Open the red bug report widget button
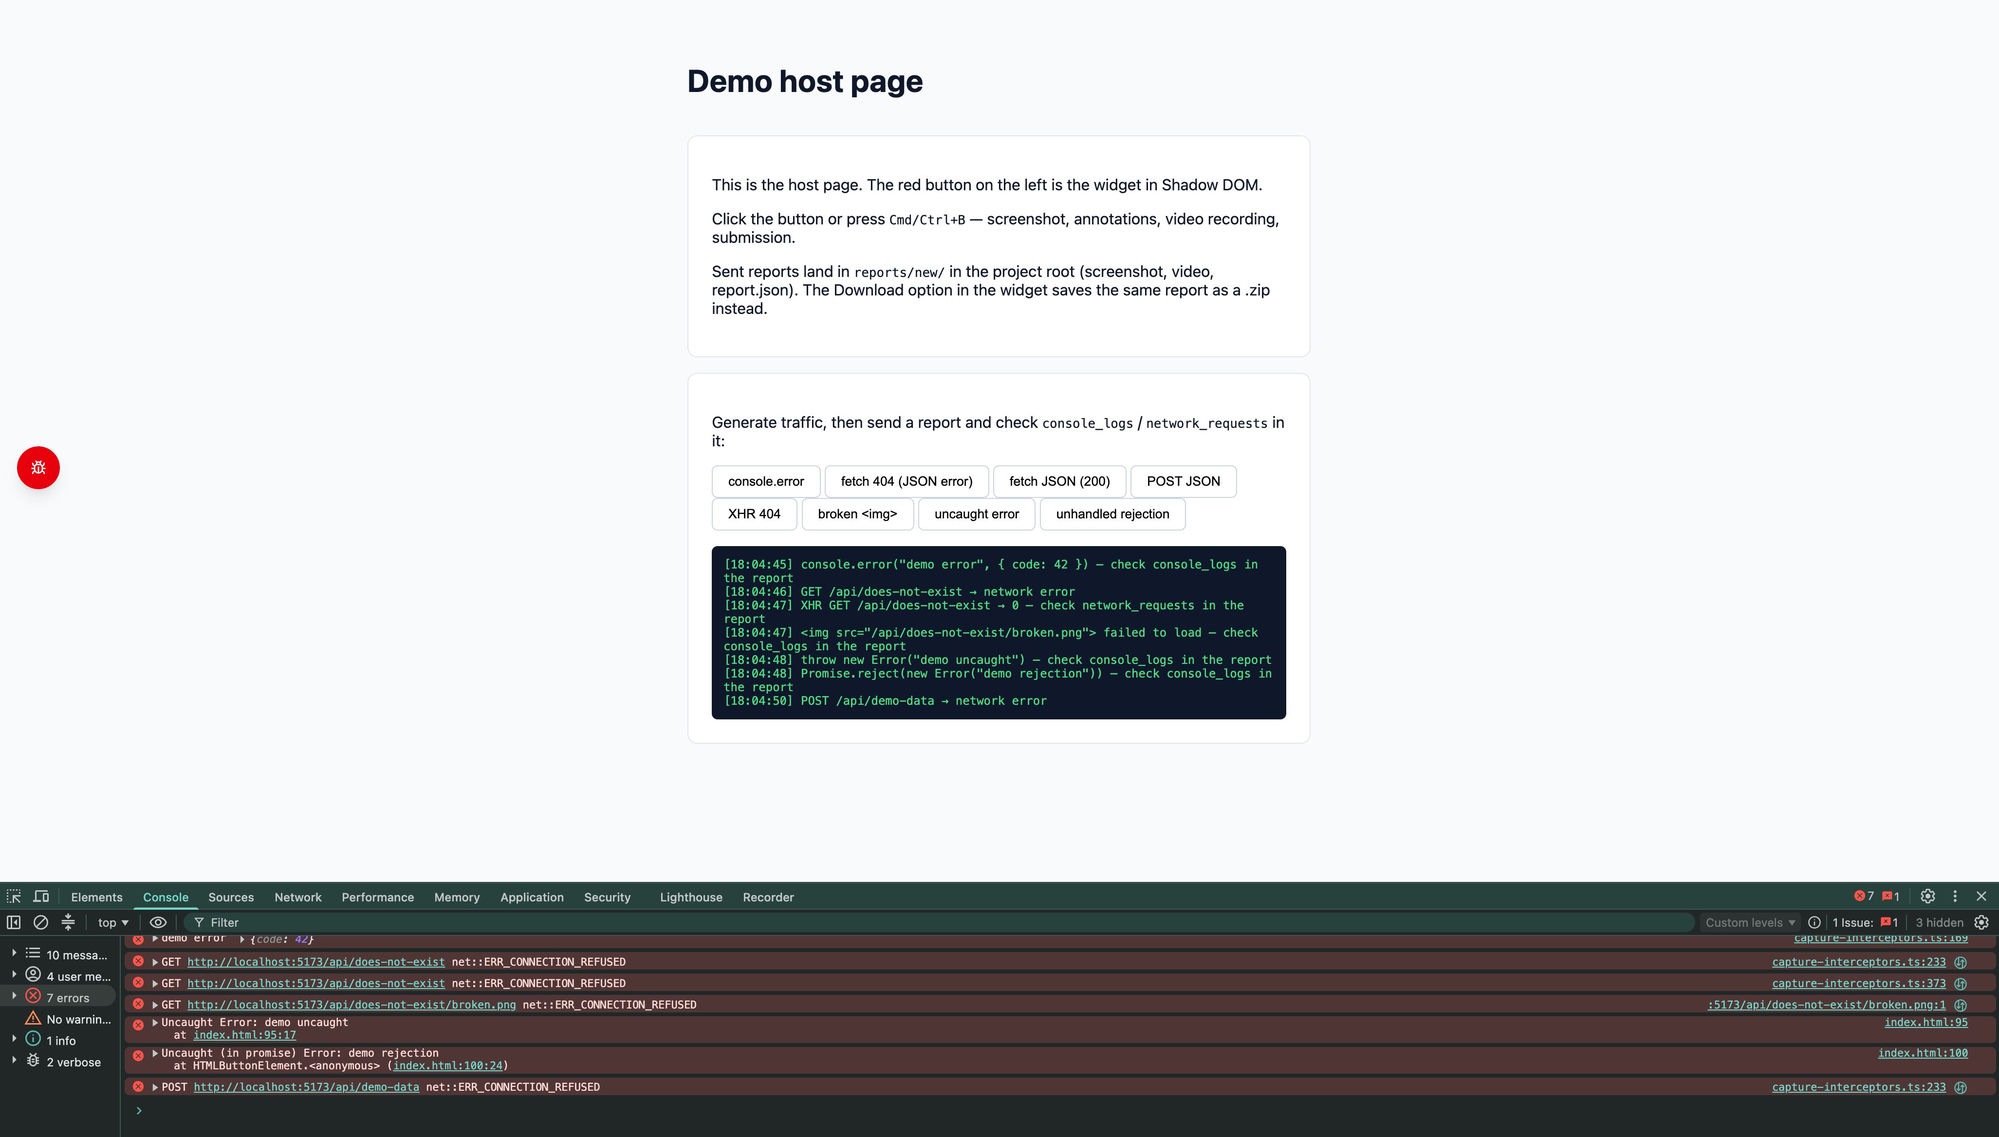 pyautogui.click(x=38, y=467)
